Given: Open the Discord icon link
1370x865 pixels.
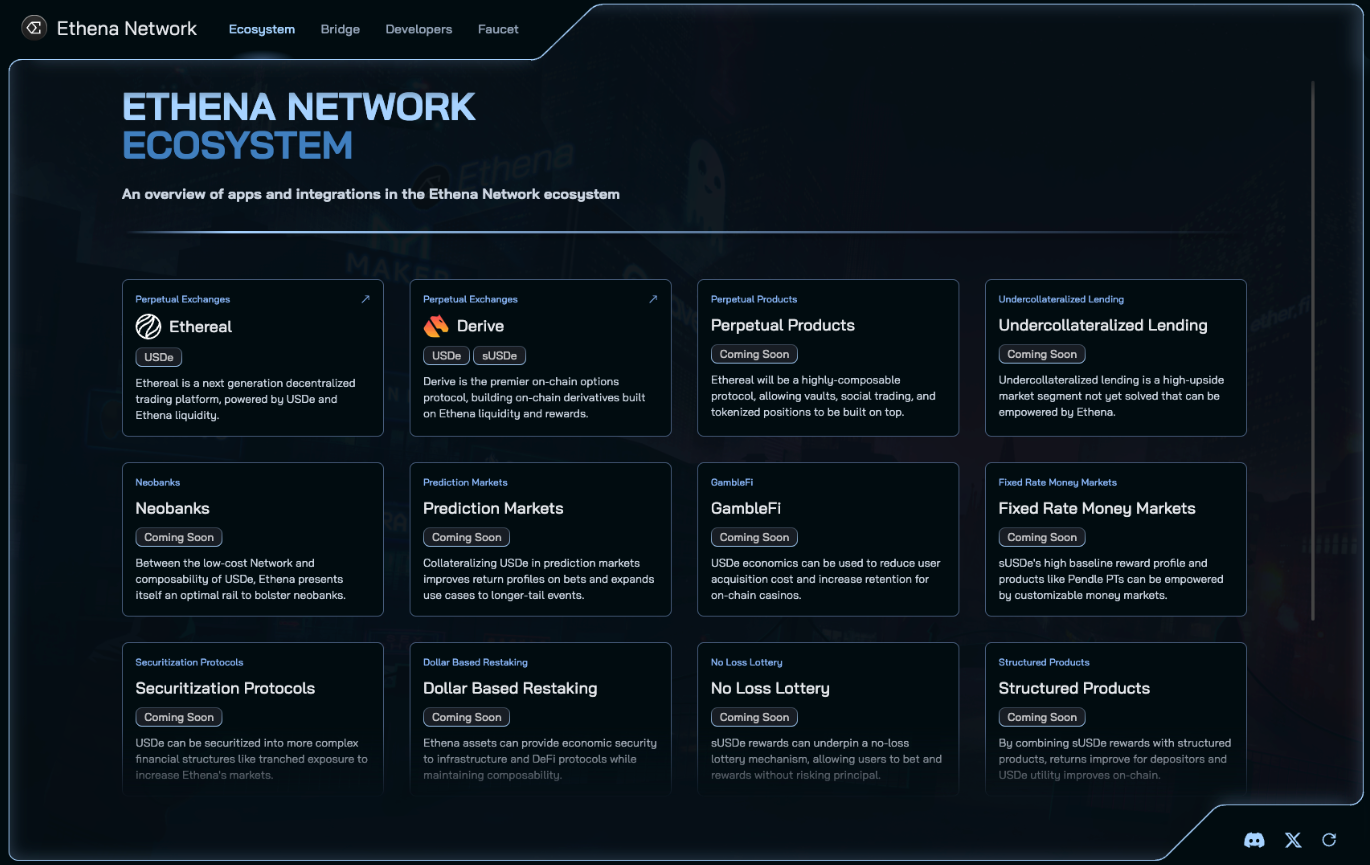Looking at the screenshot, I should pos(1254,840).
